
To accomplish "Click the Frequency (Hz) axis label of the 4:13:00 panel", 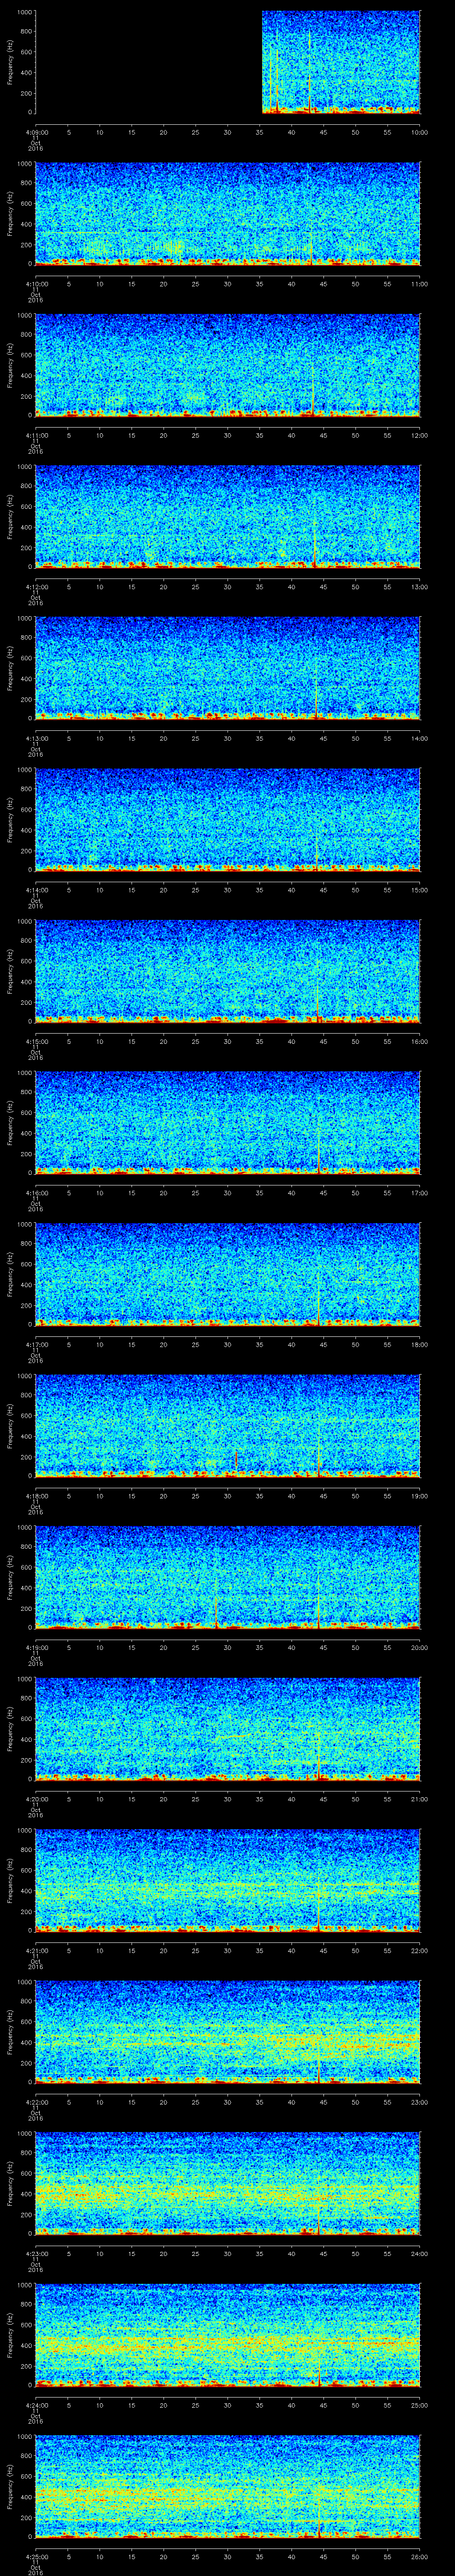I will pyautogui.click(x=10, y=667).
